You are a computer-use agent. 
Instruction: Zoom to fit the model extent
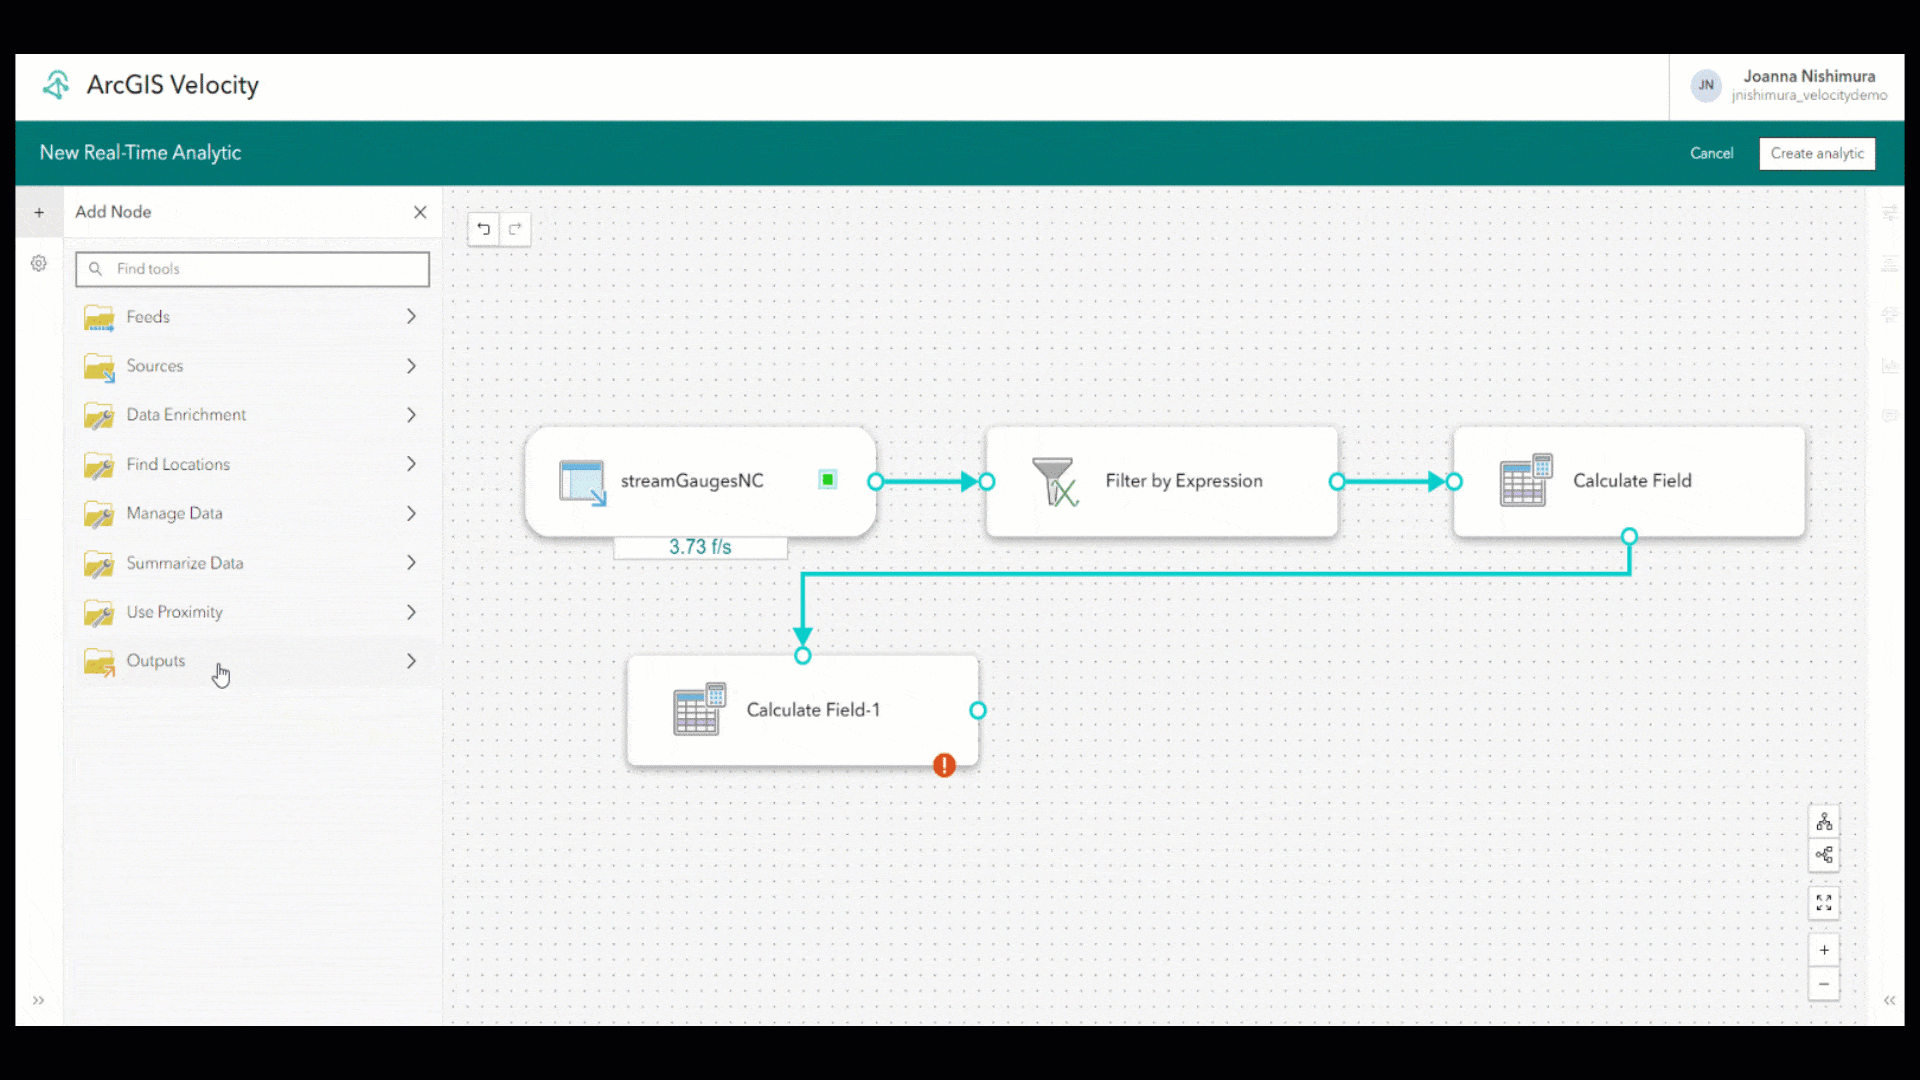(x=1824, y=902)
